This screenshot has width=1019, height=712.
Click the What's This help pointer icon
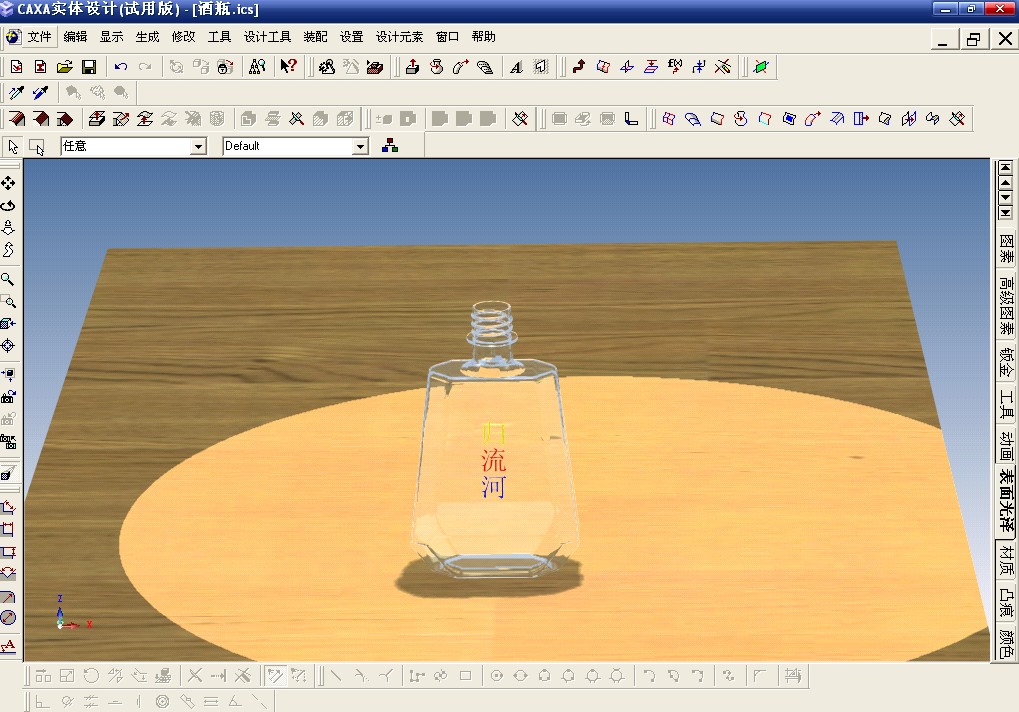[x=288, y=66]
